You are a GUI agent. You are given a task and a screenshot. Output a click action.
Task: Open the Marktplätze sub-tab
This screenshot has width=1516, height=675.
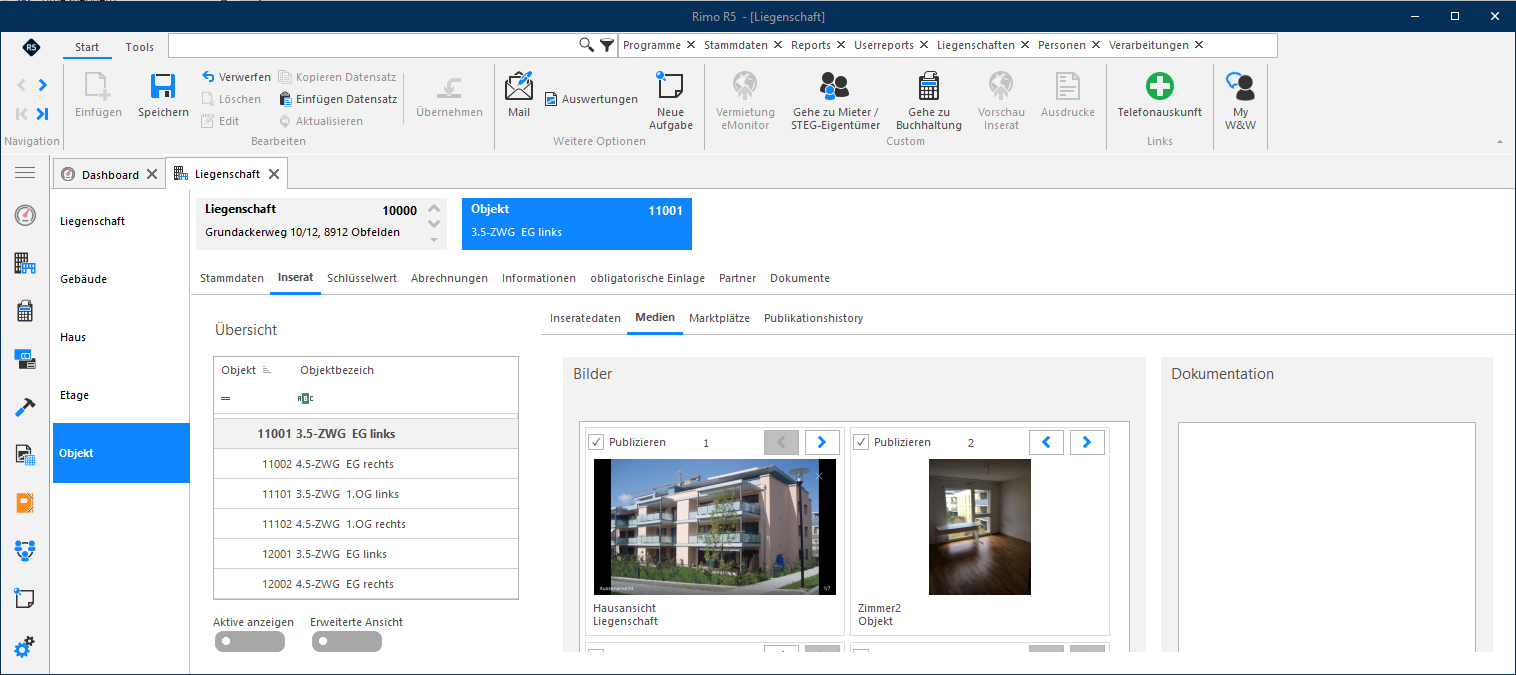pyautogui.click(x=719, y=318)
